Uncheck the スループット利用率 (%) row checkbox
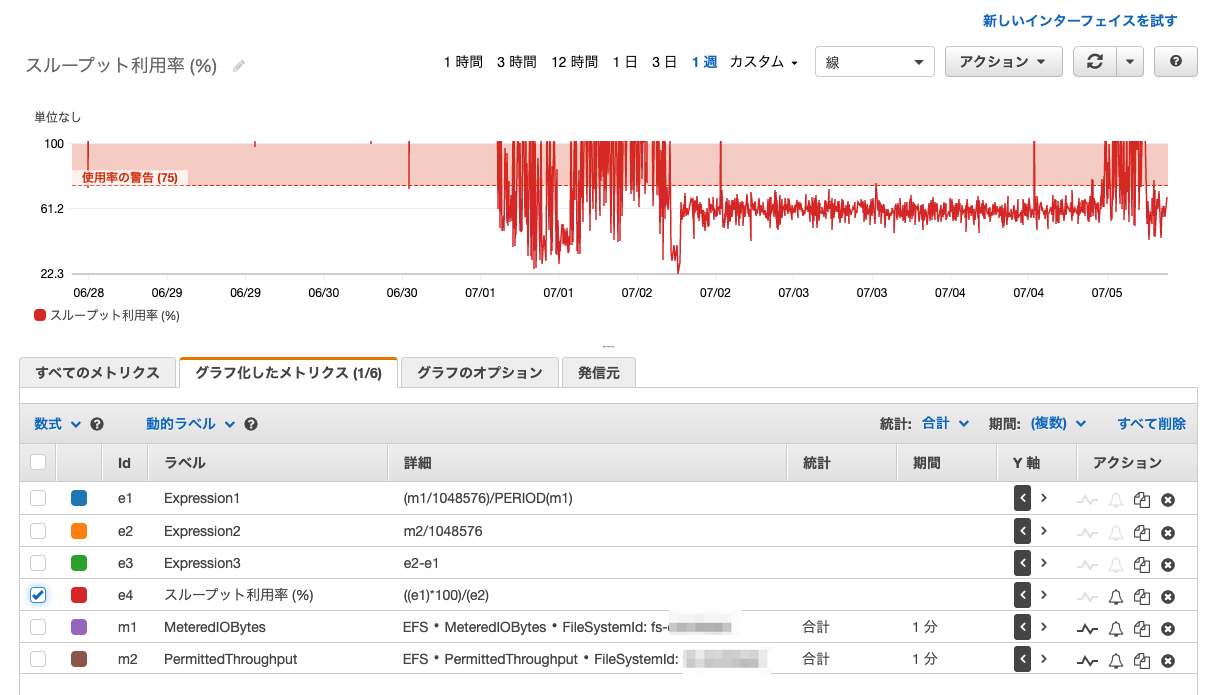 (x=37, y=595)
